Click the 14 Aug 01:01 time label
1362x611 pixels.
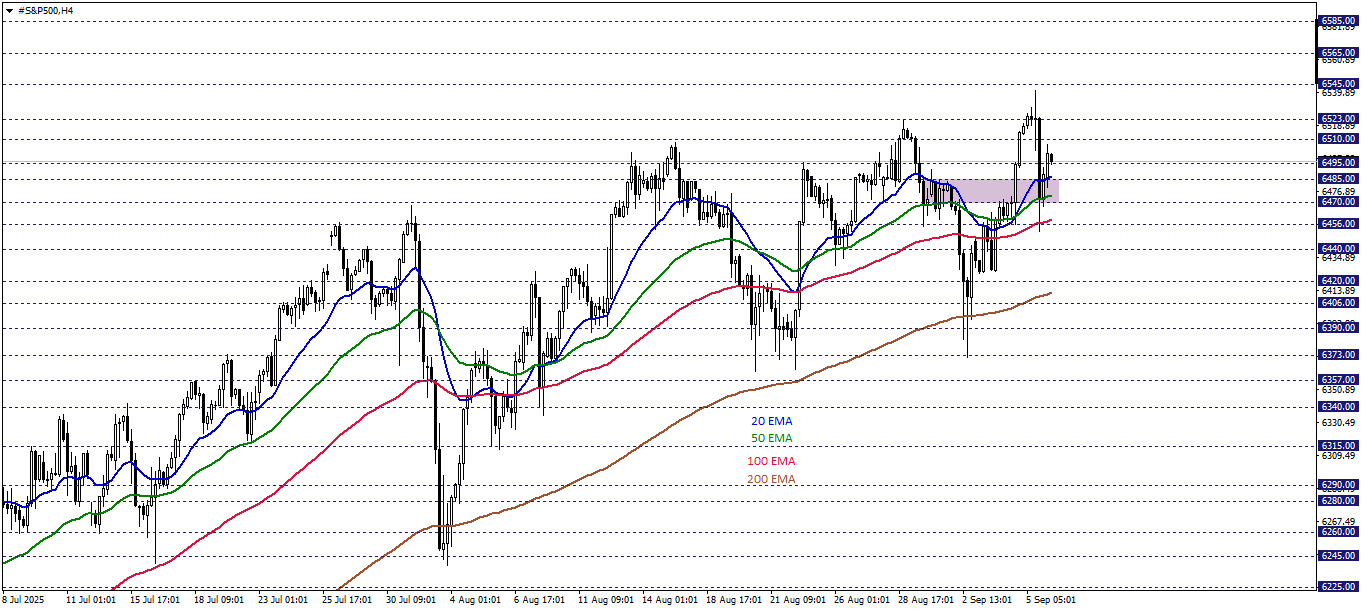point(668,600)
